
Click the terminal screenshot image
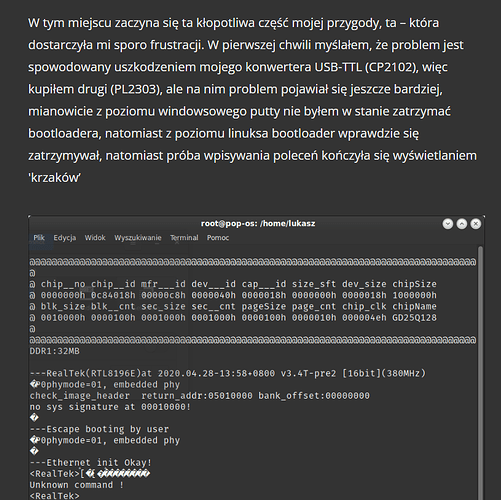(x=256, y=358)
